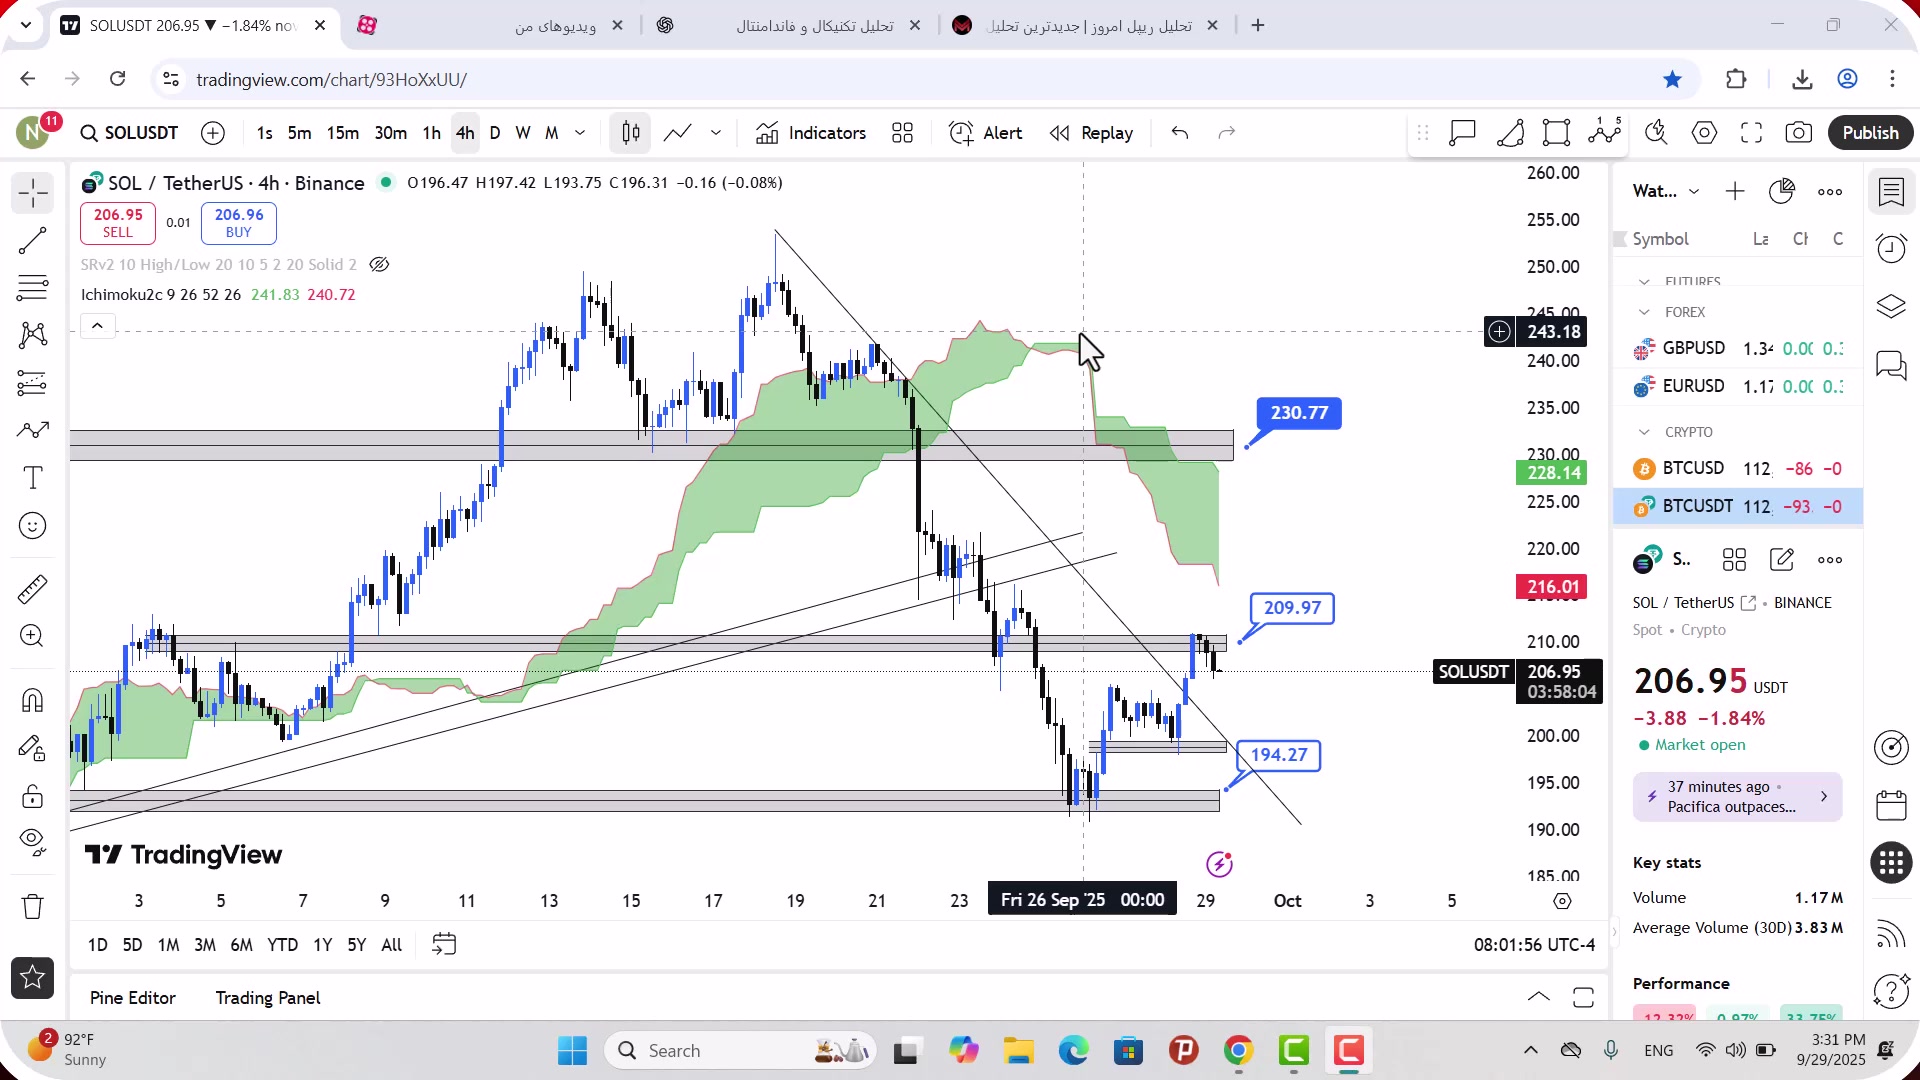Select the crosshair cursor tool
Viewport: 1920px width, 1080px height.
click(33, 192)
